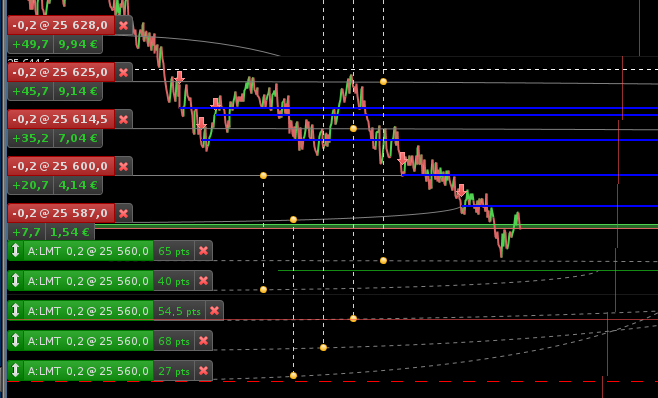
Task: Select the A:LMT order label beside 27 pts
Action: point(89,371)
